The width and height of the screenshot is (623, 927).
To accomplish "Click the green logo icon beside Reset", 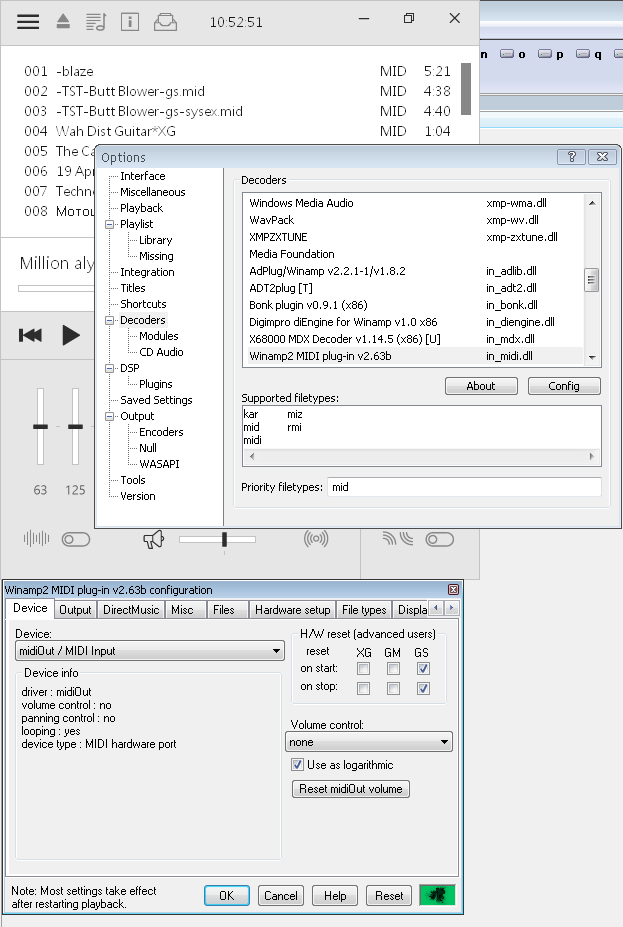I will [x=437, y=895].
